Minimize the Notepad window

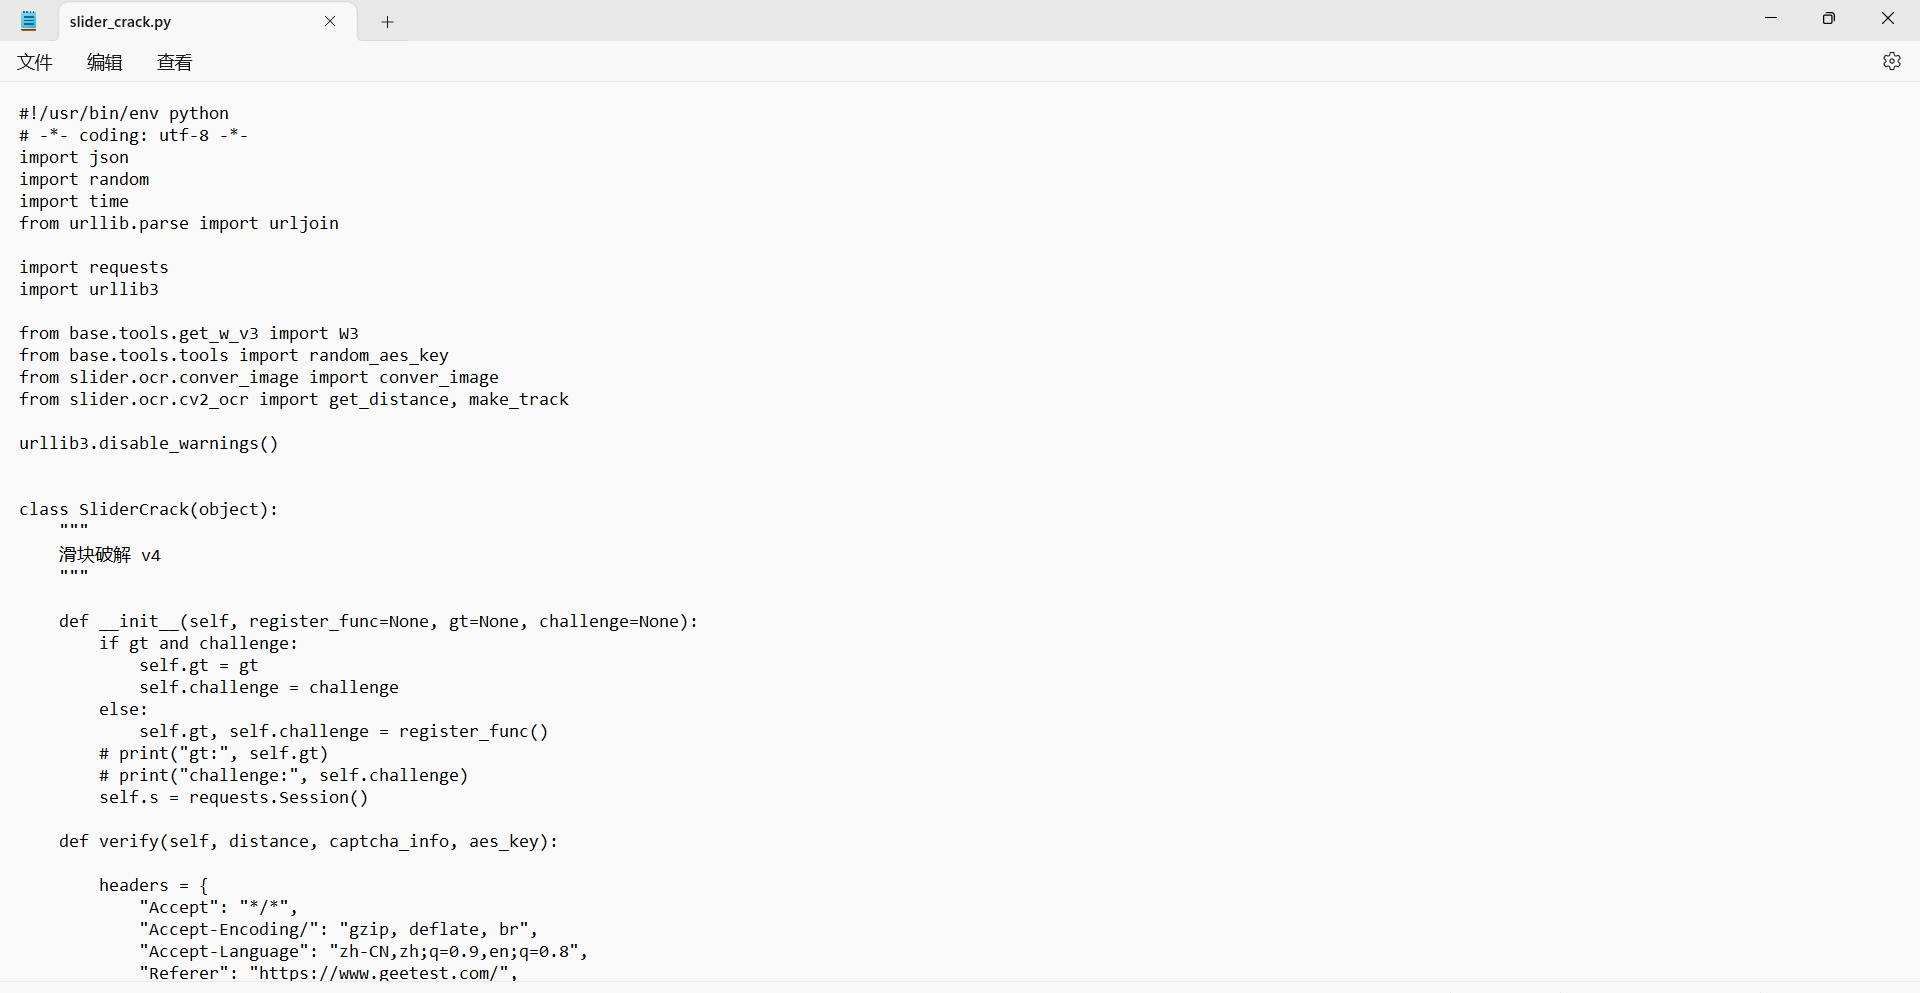pyautogui.click(x=1771, y=18)
